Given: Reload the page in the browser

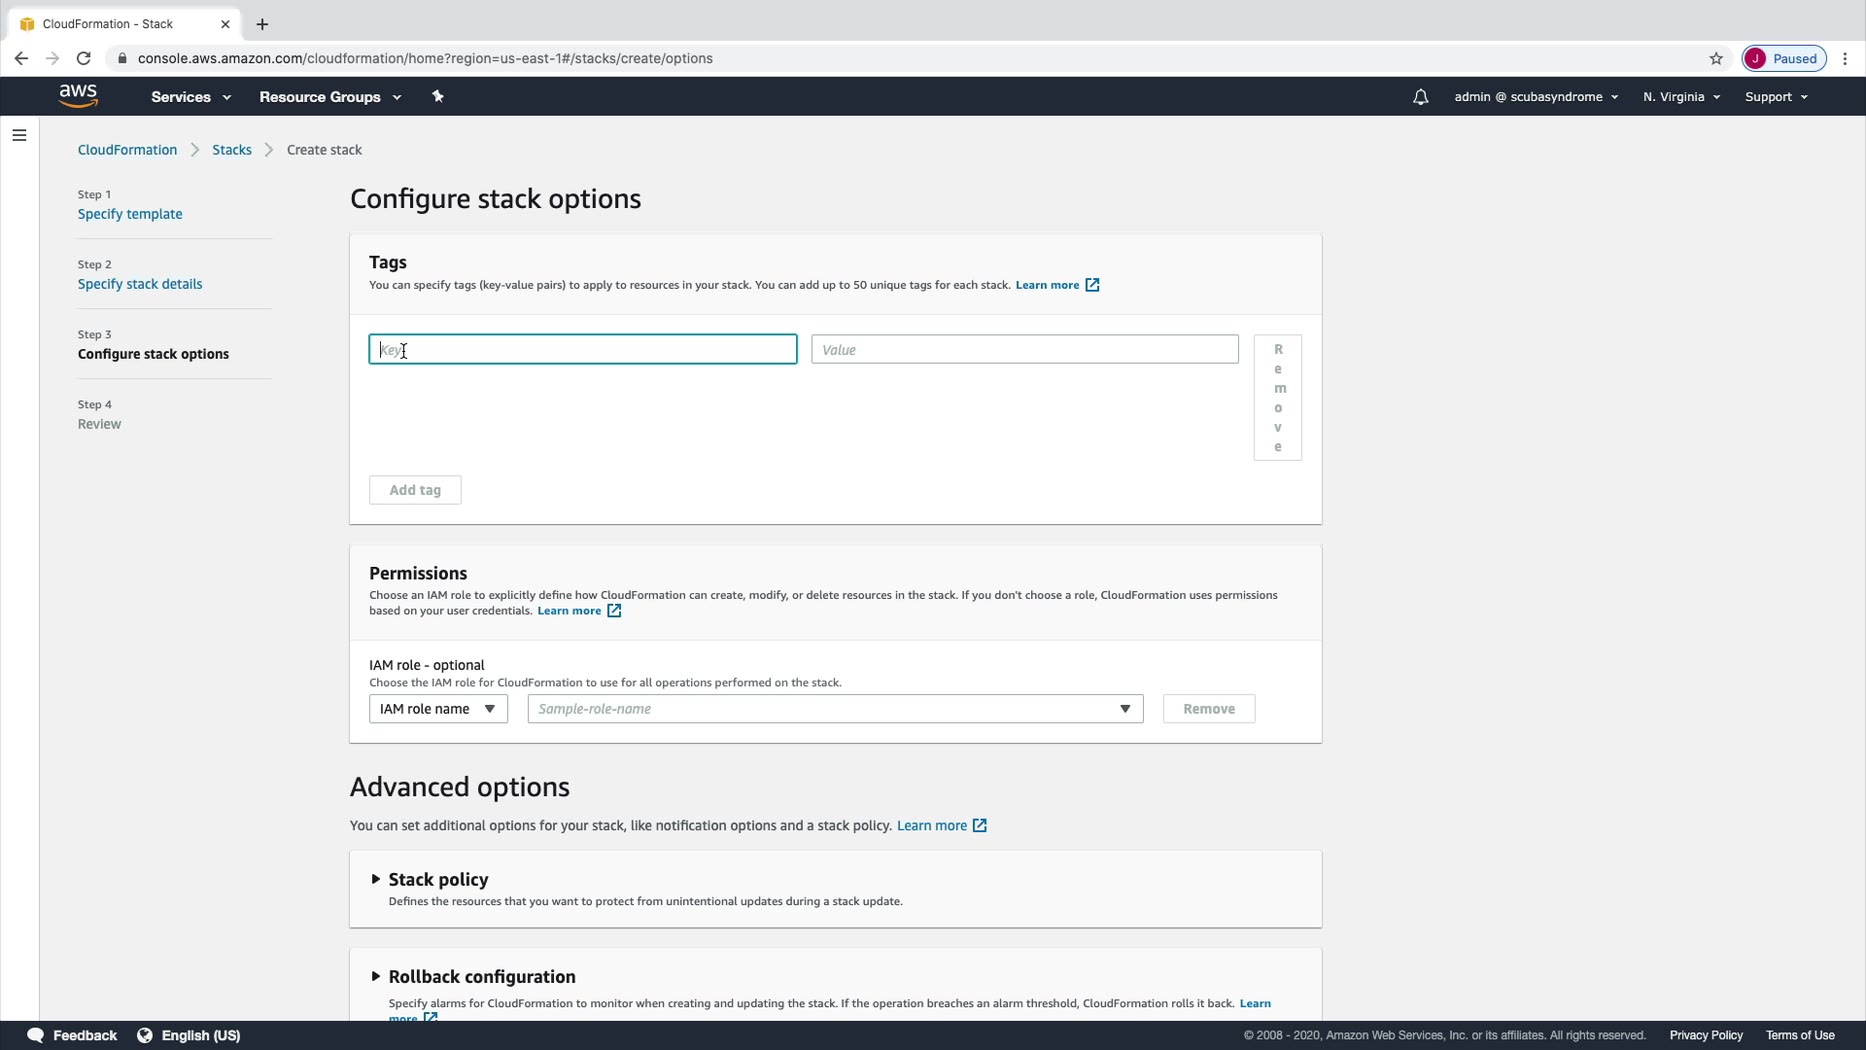Looking at the screenshot, I should click(x=84, y=58).
